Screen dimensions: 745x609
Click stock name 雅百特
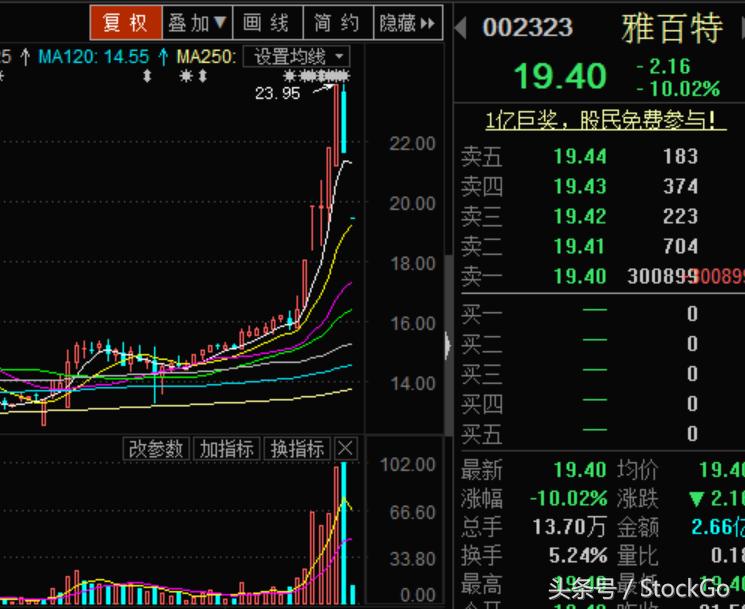(x=672, y=29)
